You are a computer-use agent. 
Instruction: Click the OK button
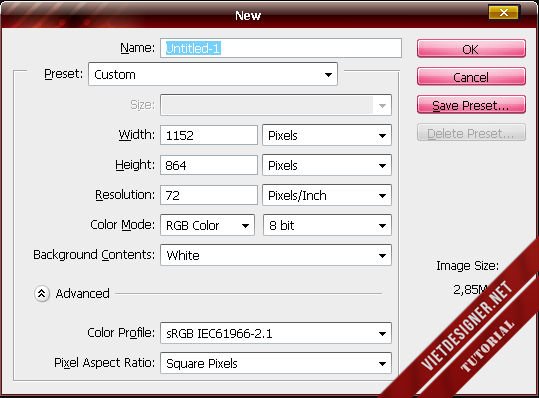[471, 48]
